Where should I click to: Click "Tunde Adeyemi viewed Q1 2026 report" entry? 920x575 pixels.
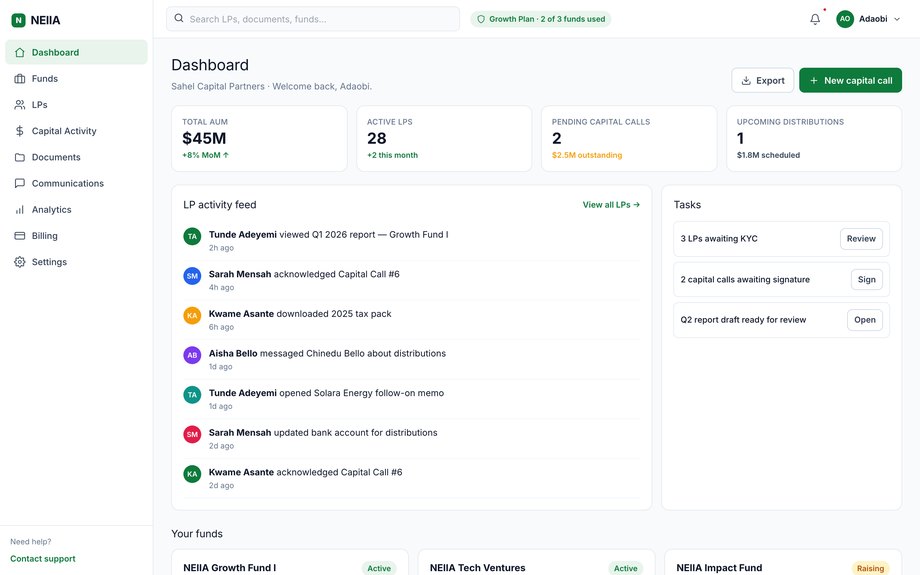coord(411,241)
